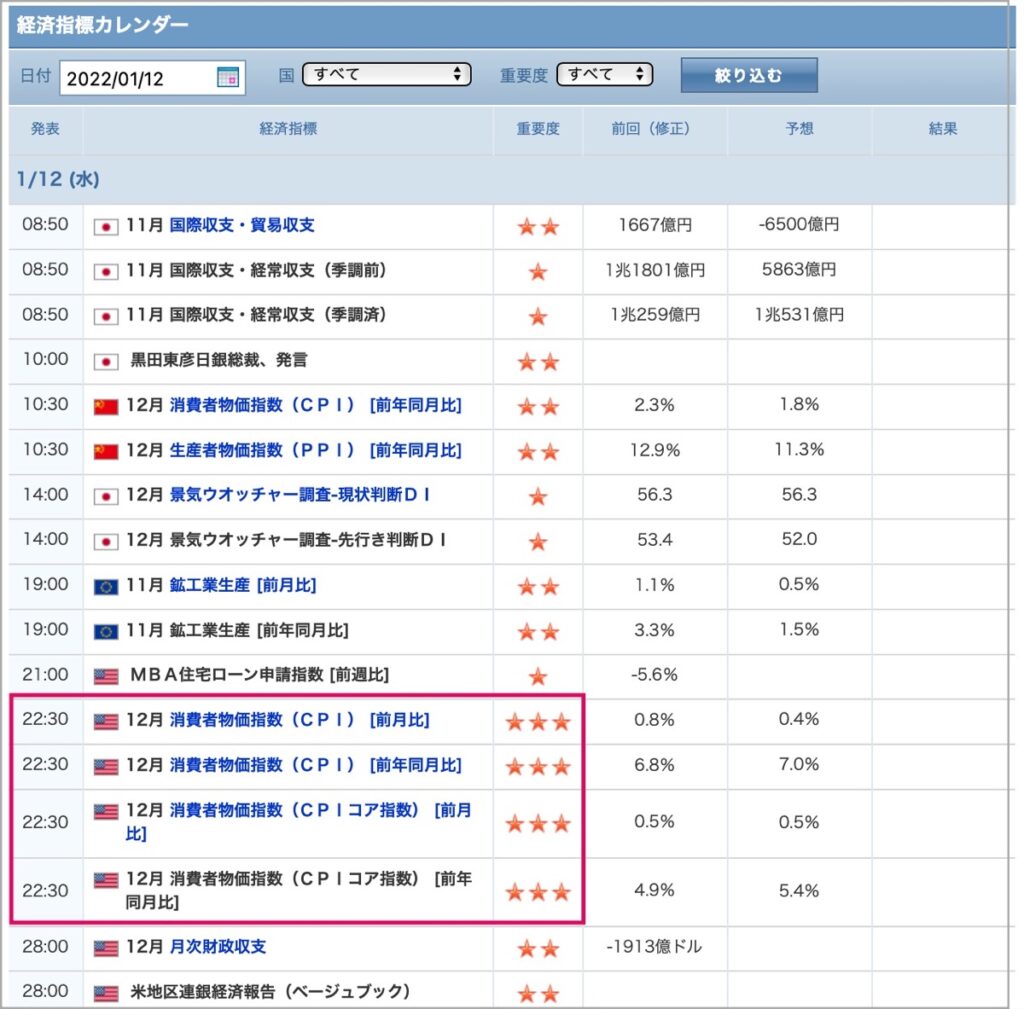Open the 景気ウオッチャー調査-現状判断DI link
This screenshot has width=1024, height=1009.
click(x=300, y=494)
